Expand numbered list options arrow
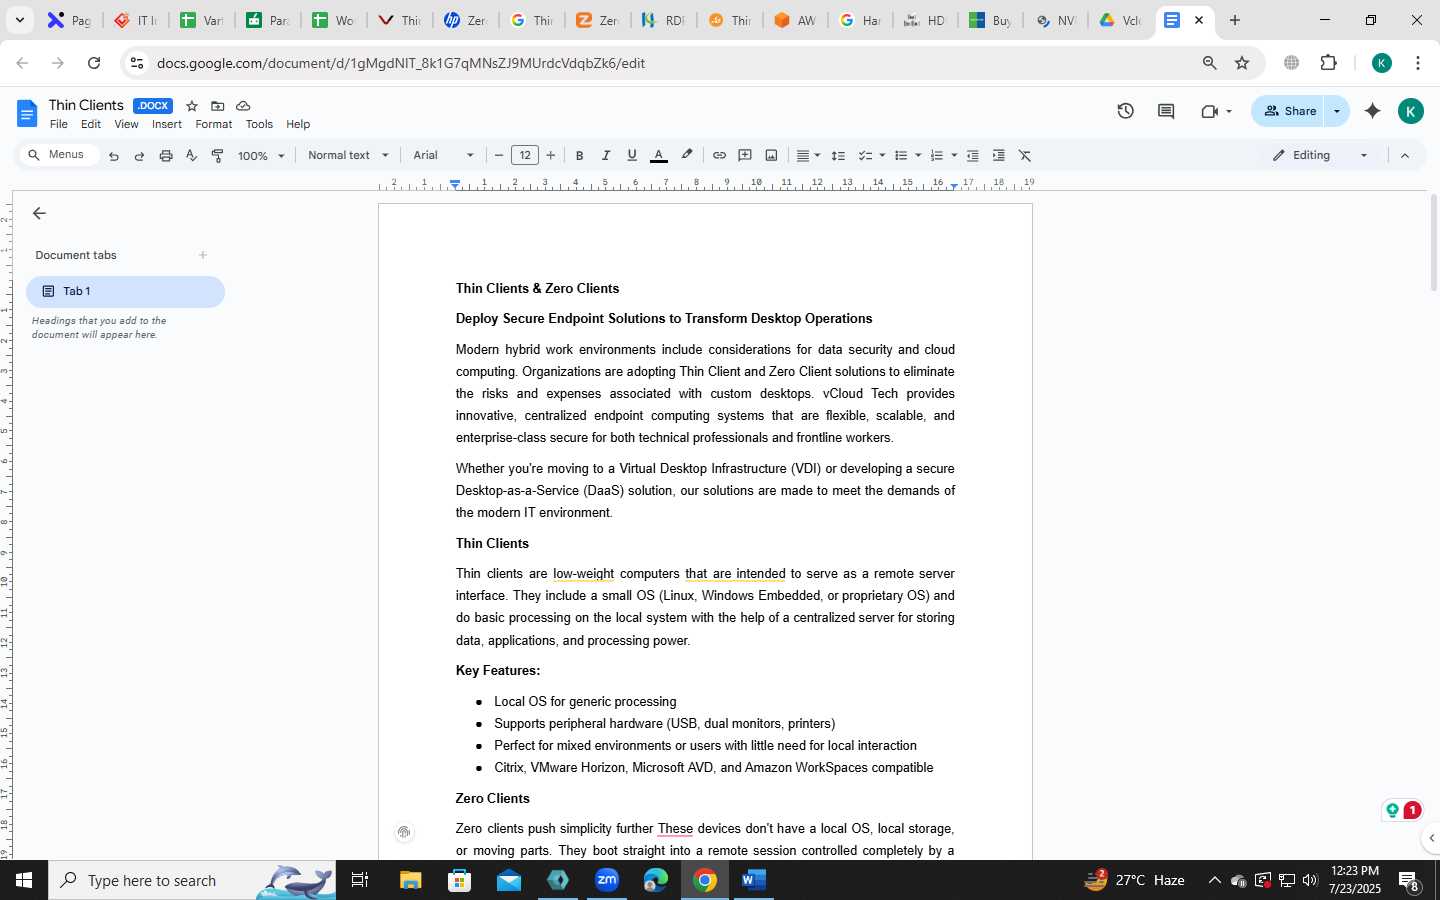1440x900 pixels. (954, 155)
